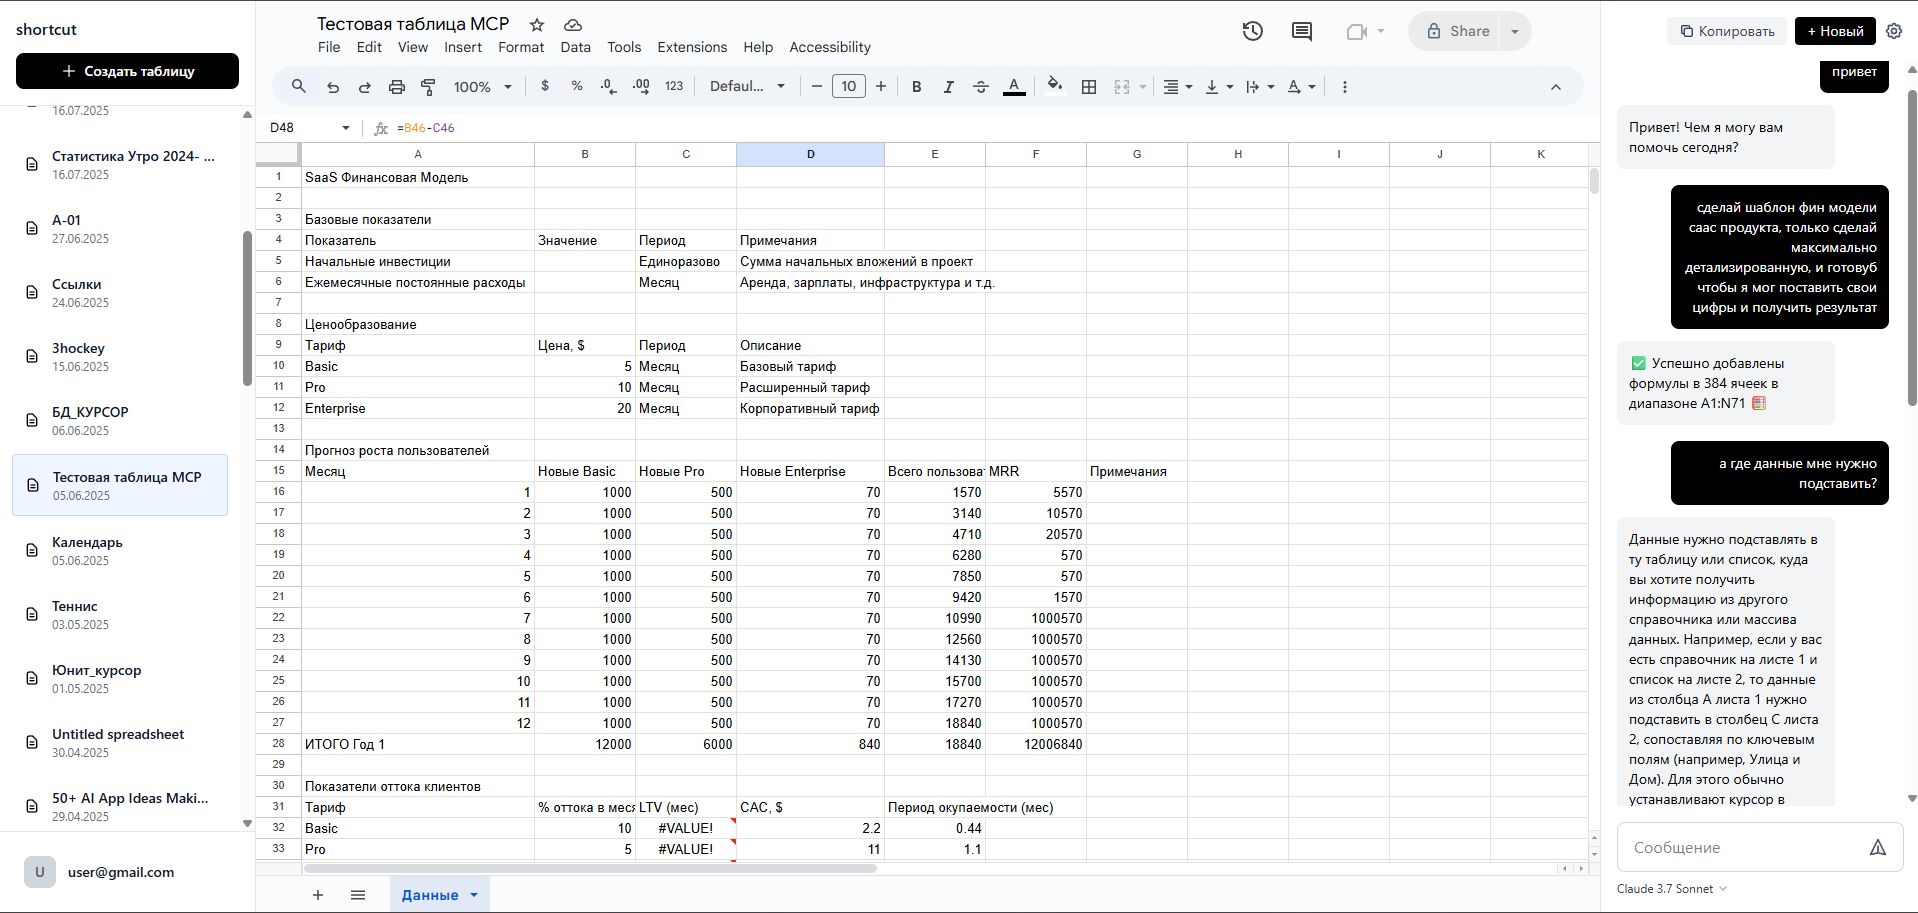Open the Format menu
The height and width of the screenshot is (913, 1918).
(521, 47)
